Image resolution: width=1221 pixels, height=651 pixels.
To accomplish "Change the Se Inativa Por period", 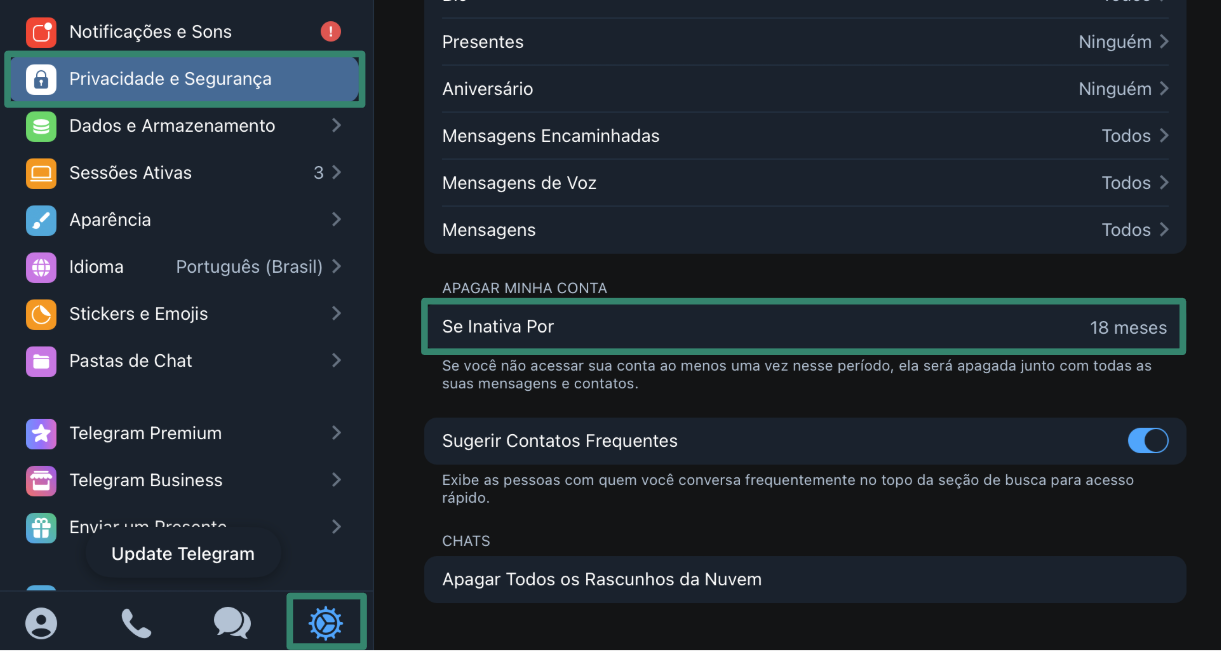I will (x=804, y=327).
